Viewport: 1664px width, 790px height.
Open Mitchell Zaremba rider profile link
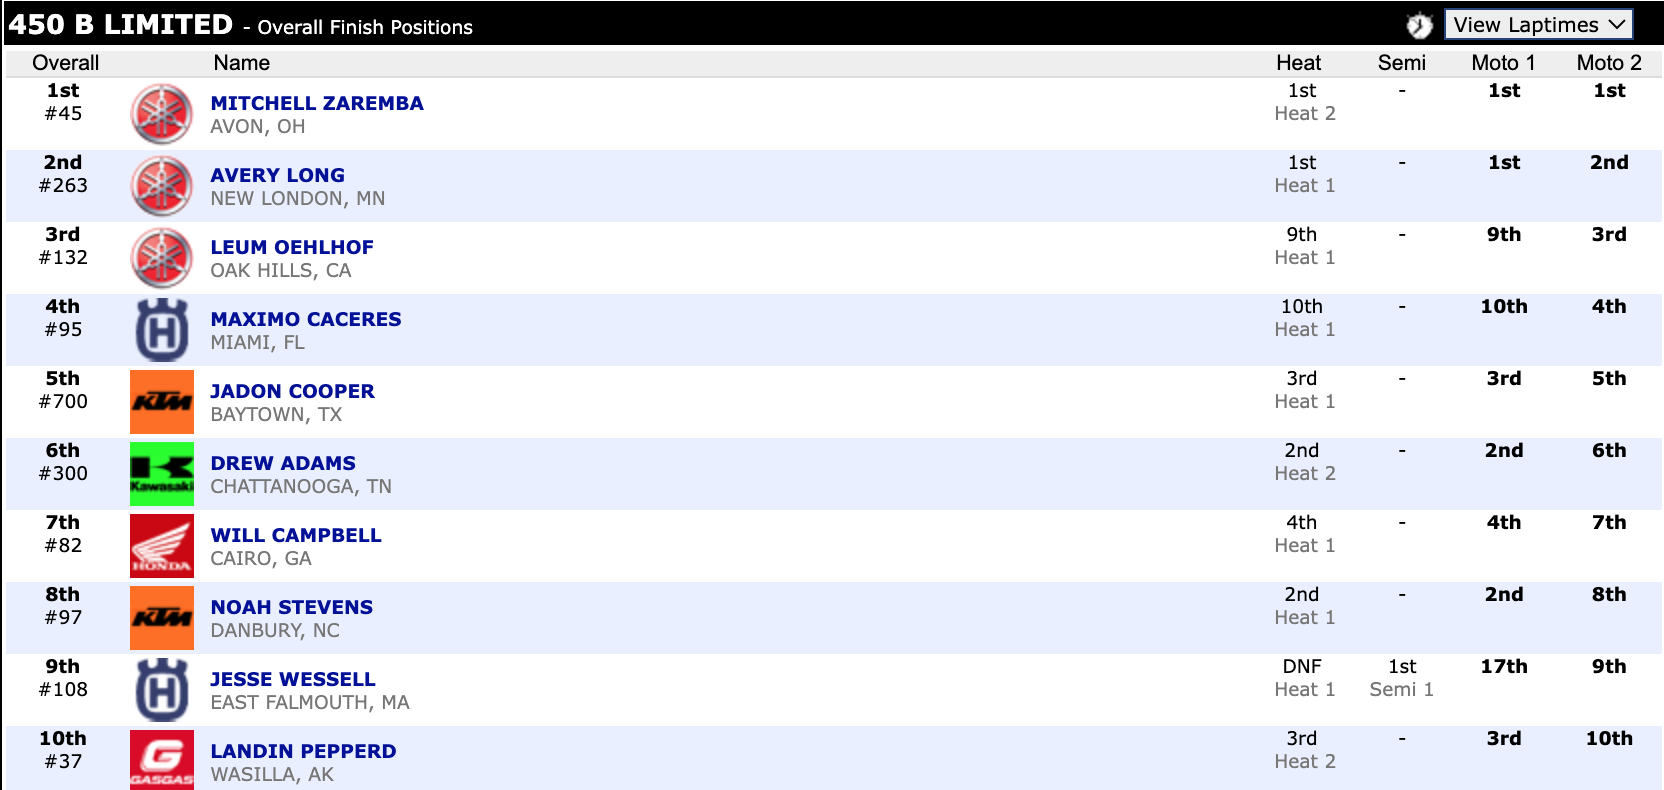point(317,103)
